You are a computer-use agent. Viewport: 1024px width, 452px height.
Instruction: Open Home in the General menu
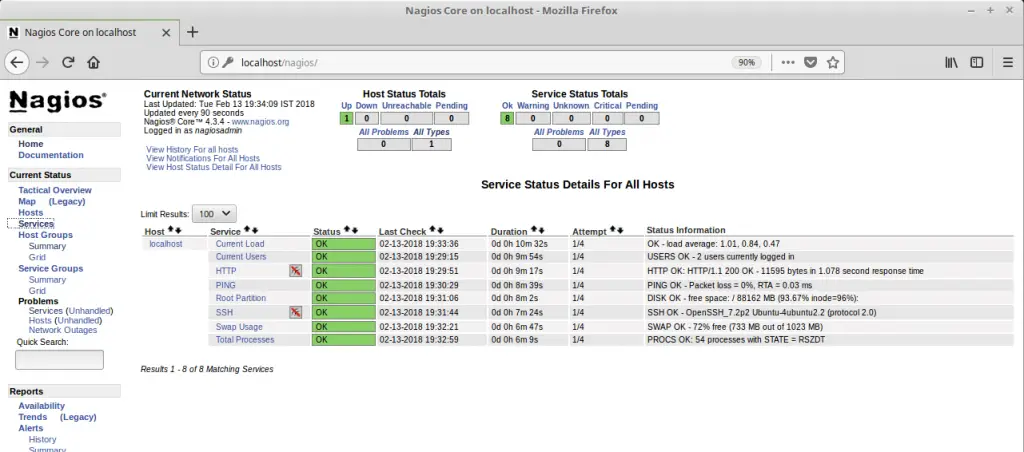(x=31, y=144)
